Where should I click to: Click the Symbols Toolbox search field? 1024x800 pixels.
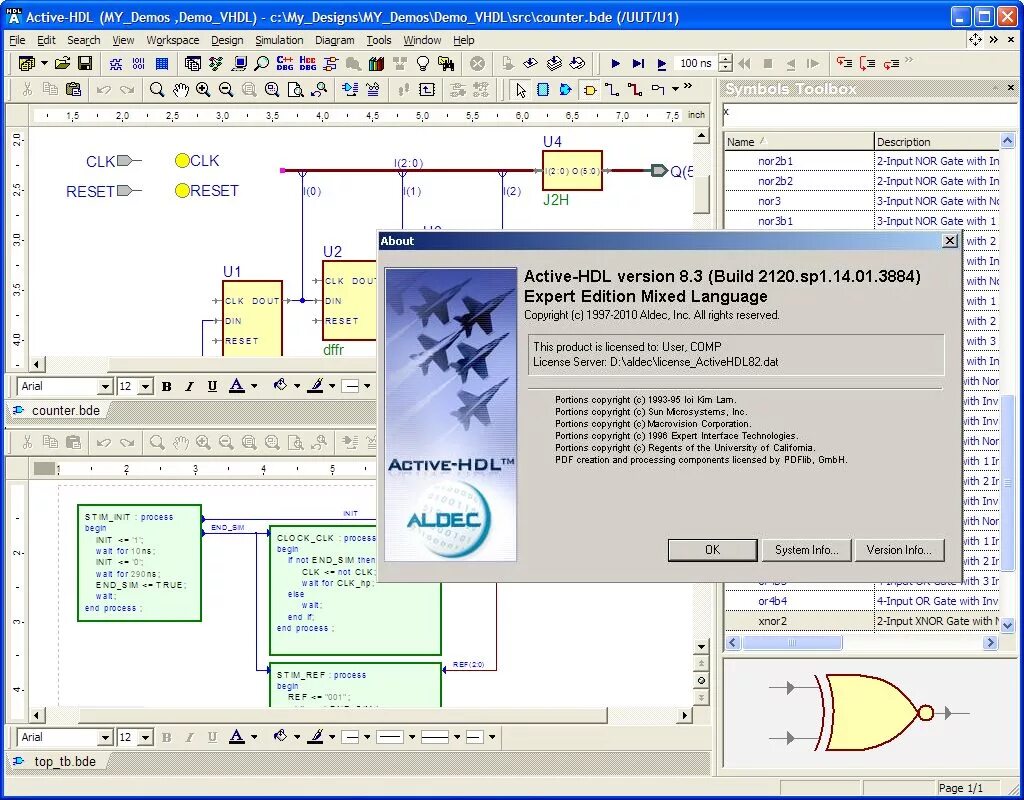click(869, 113)
